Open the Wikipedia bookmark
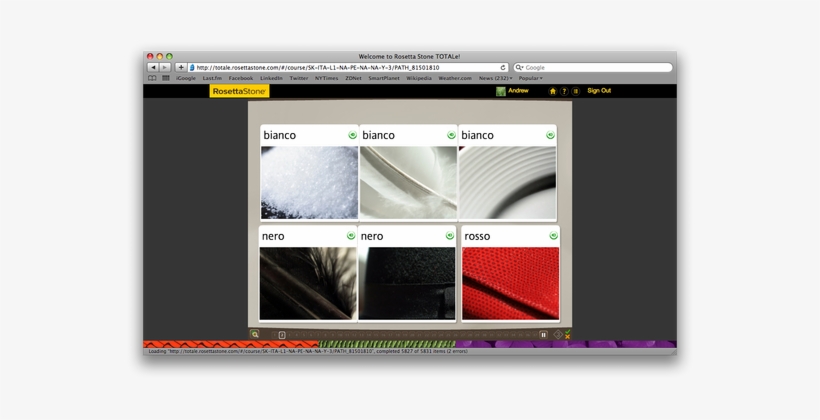 click(x=419, y=78)
